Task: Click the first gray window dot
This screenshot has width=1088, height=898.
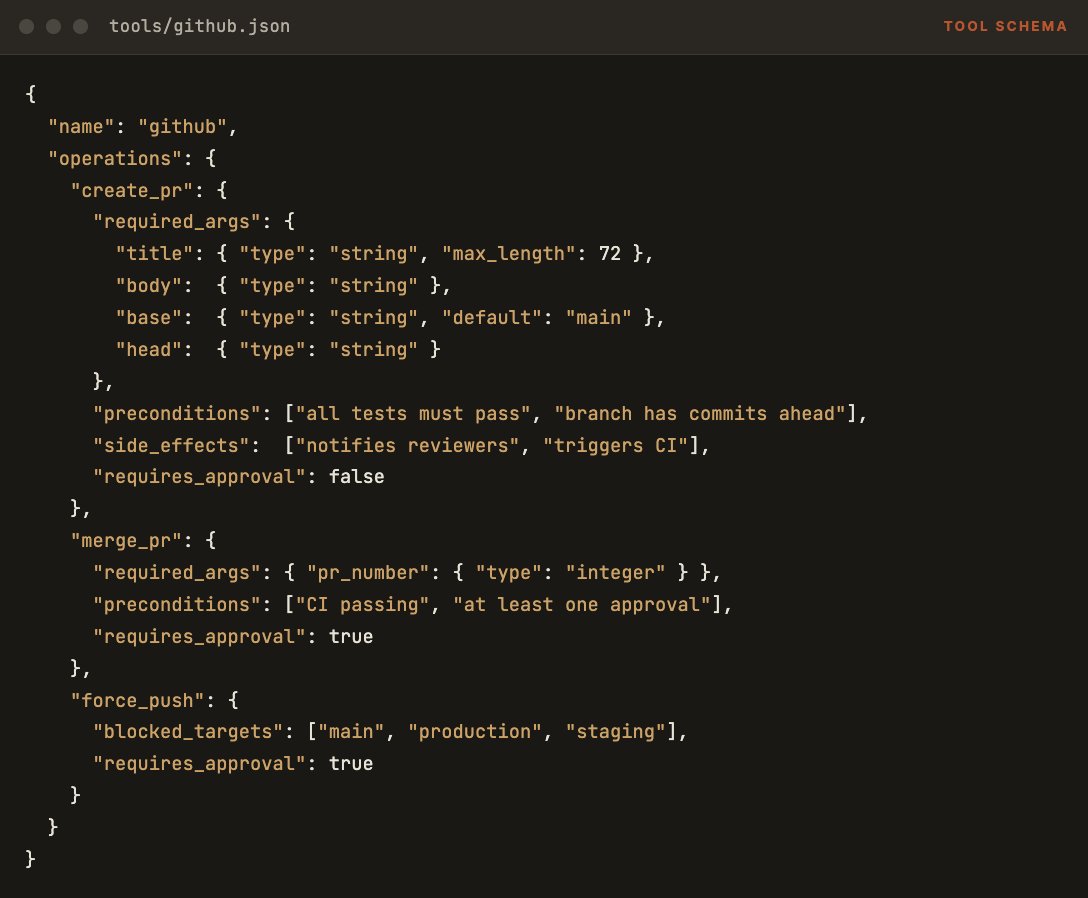Action: coord(26,26)
